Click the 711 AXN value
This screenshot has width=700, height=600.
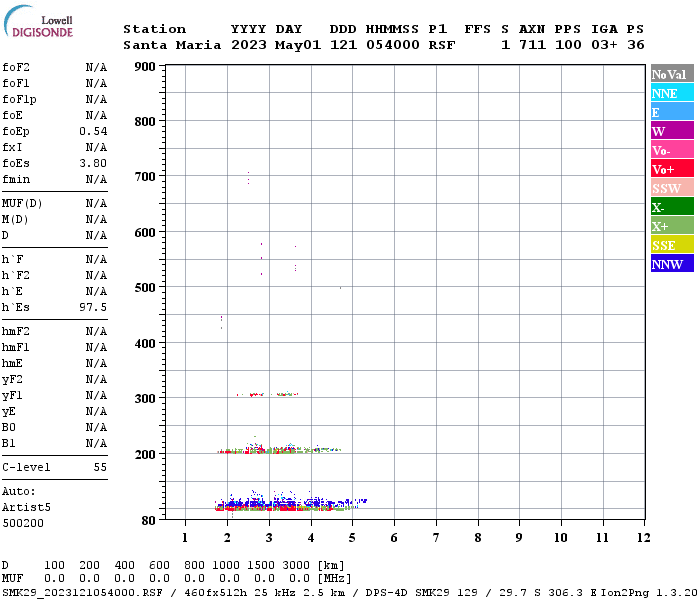[x=533, y=45]
